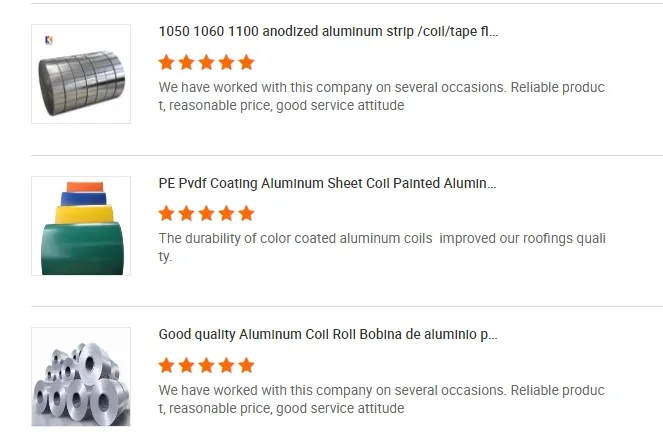The image size is (663, 447).
Task: Click the review text under the anodized aluminum strip
Action: pyautogui.click(x=382, y=96)
